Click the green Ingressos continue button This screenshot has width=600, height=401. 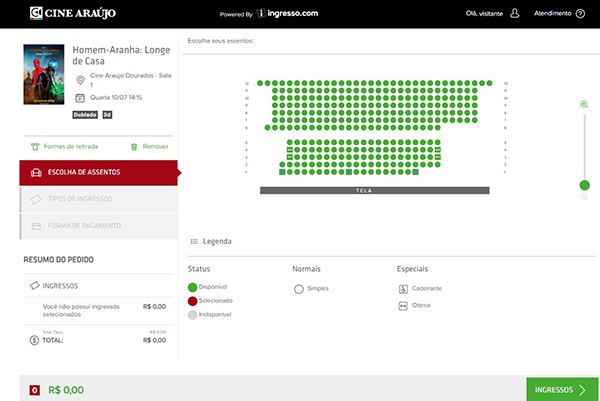pos(562,389)
